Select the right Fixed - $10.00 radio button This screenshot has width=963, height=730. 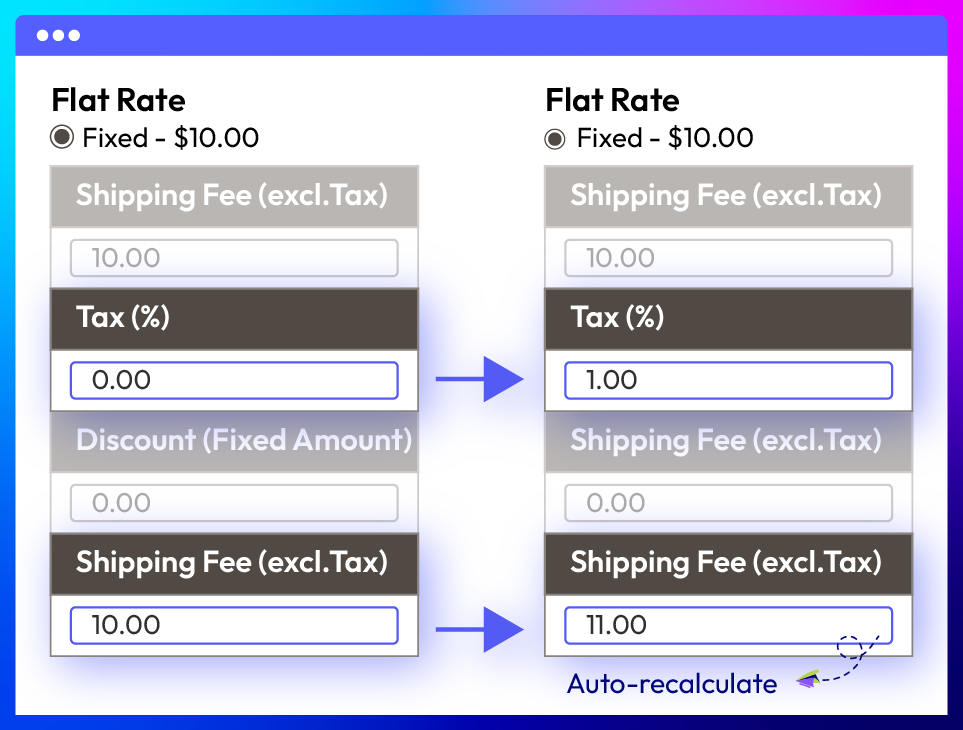pyautogui.click(x=555, y=139)
